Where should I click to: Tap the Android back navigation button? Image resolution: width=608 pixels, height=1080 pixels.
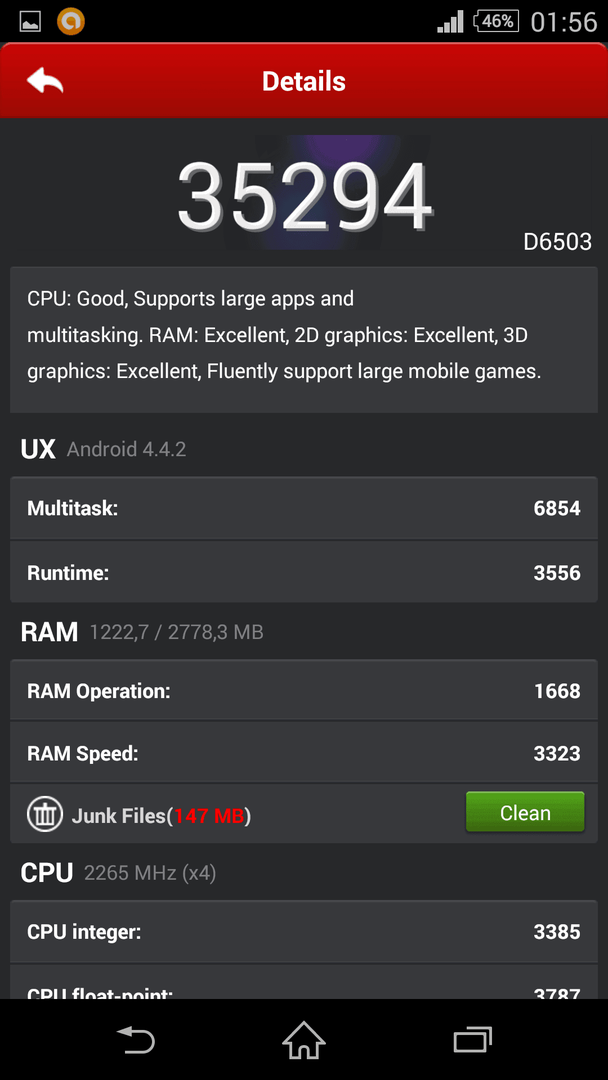[x=135, y=1039]
